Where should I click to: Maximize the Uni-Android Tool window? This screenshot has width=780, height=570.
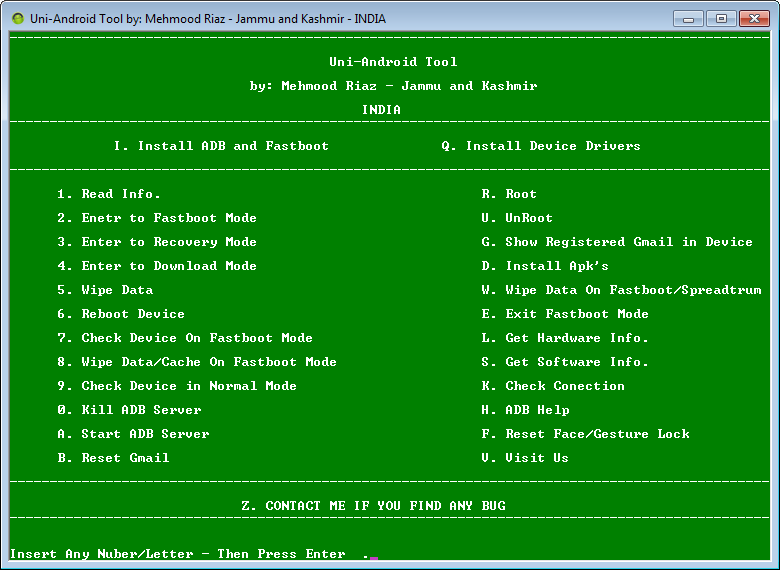click(721, 19)
